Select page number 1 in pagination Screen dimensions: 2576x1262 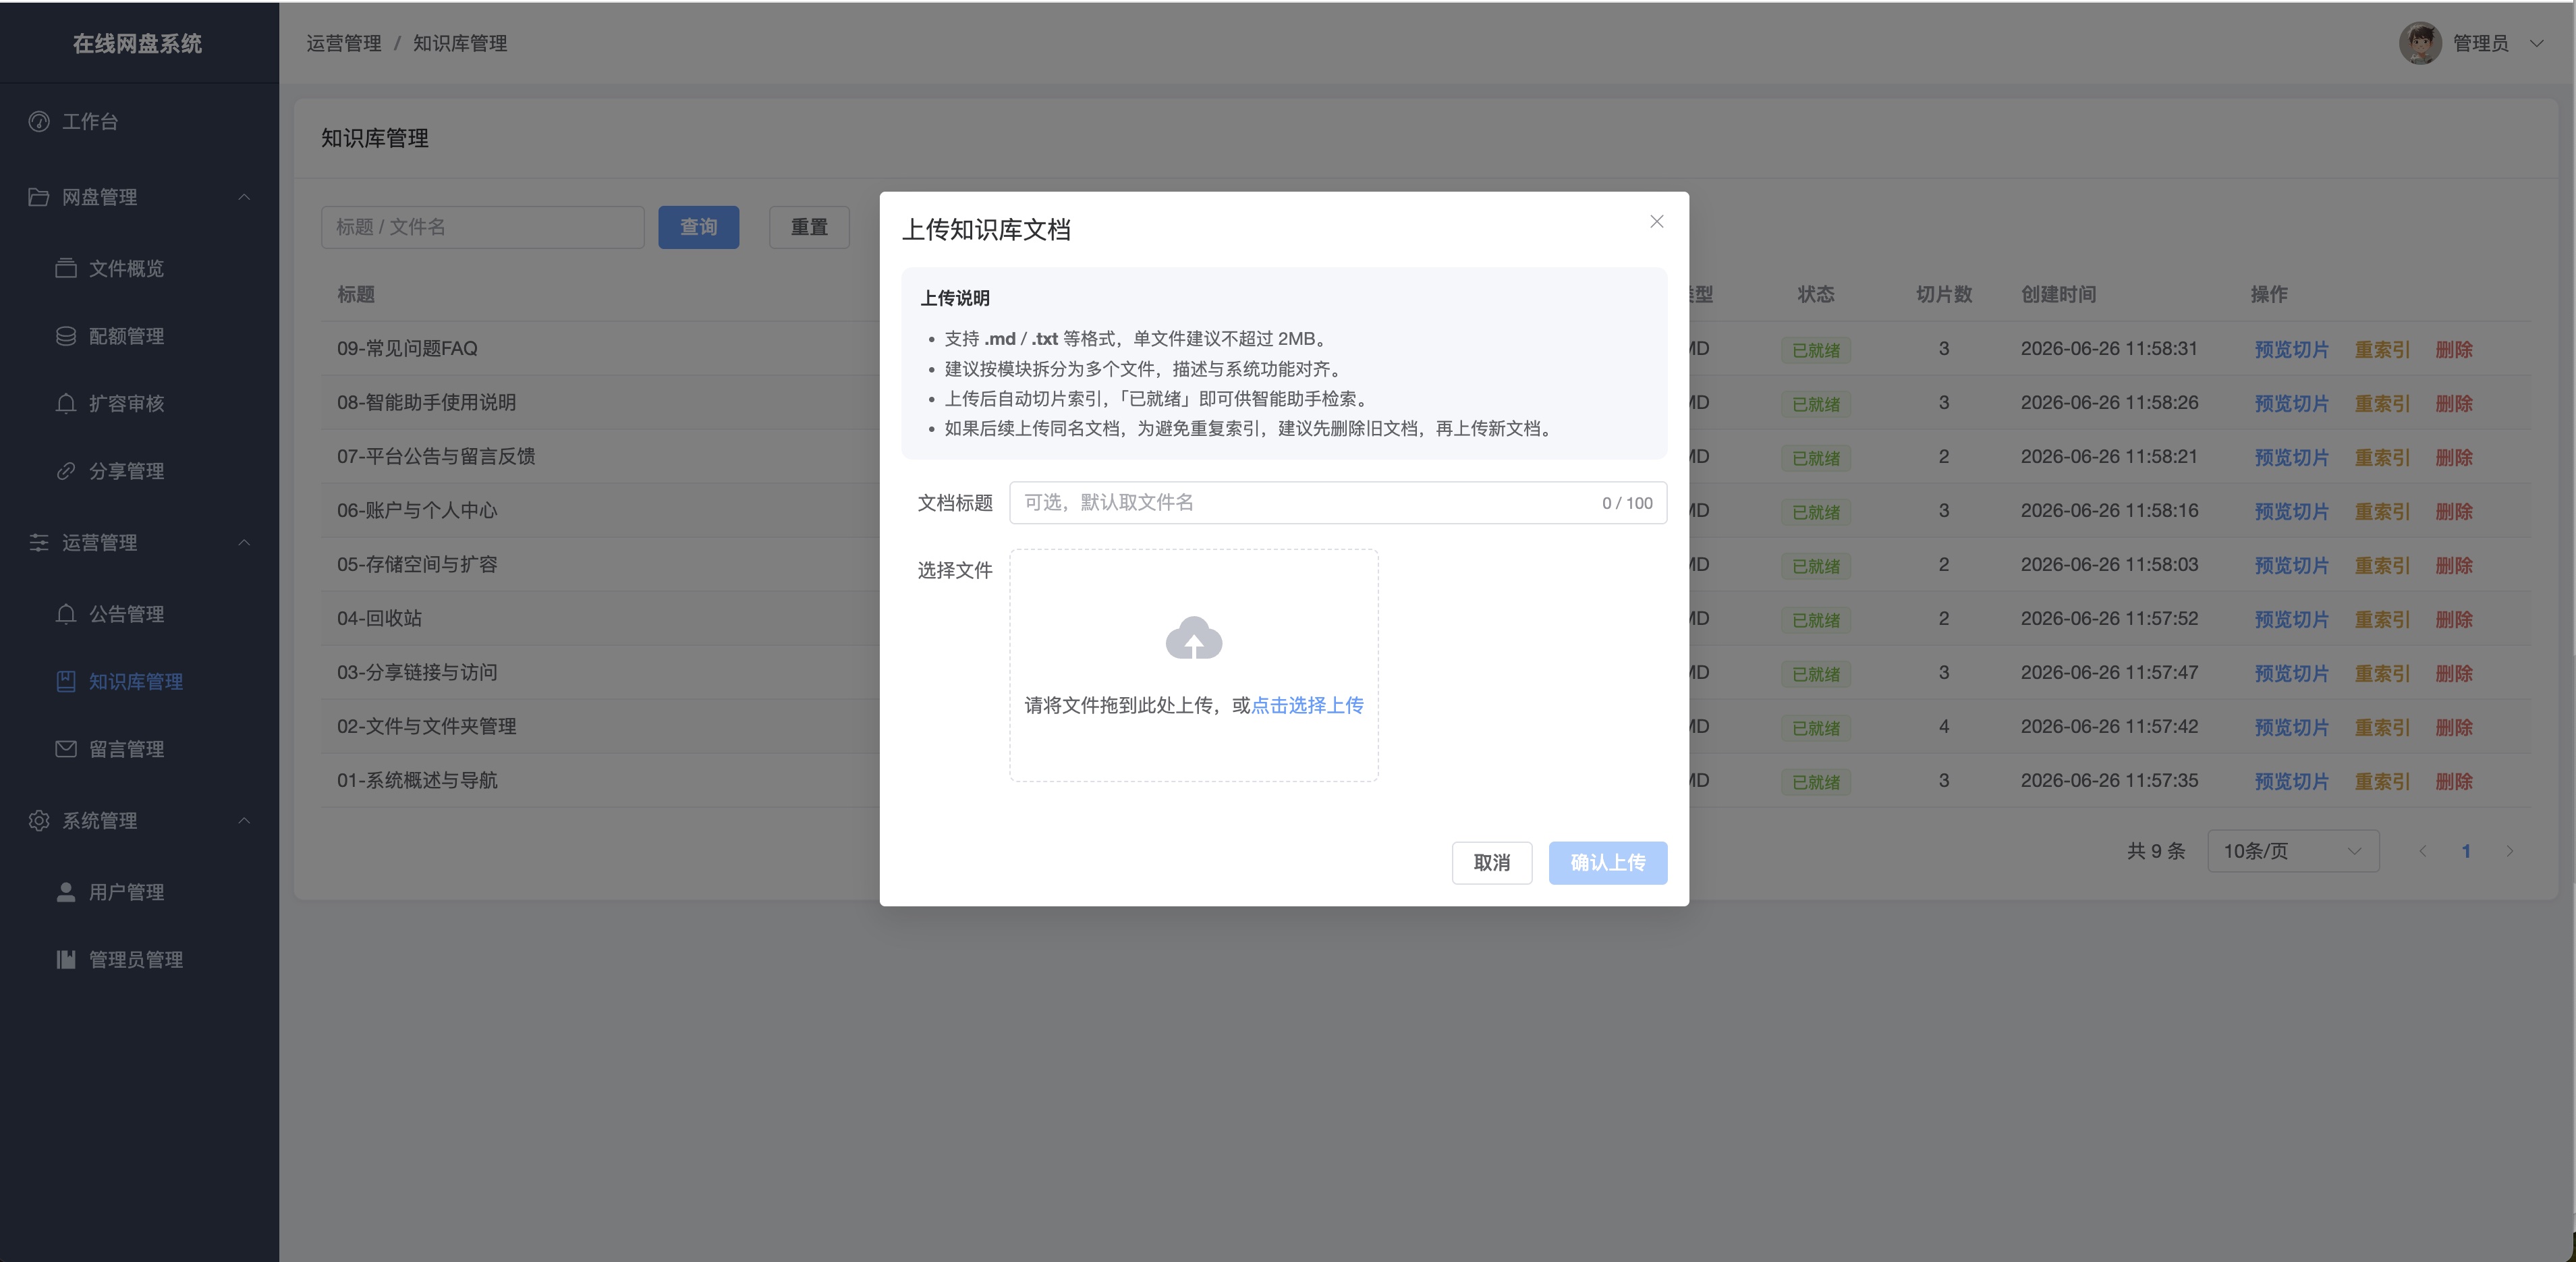coord(2466,851)
